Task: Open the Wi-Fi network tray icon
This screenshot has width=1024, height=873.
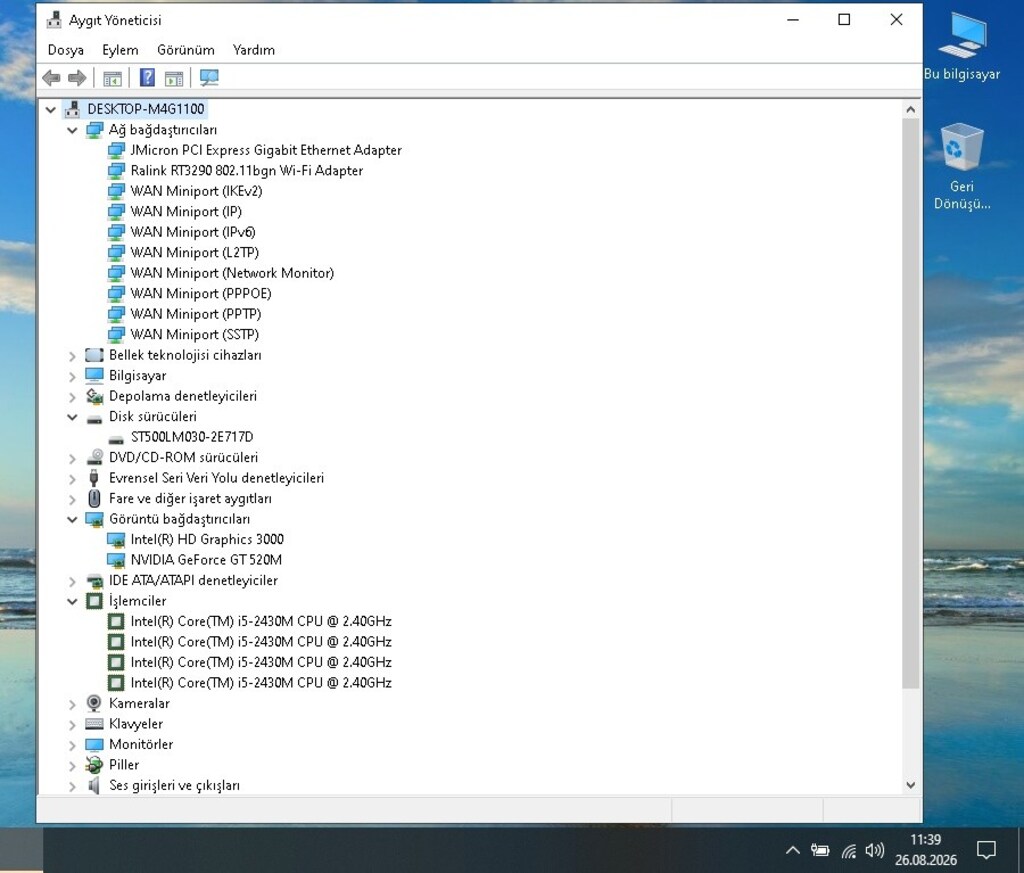Action: coord(848,851)
